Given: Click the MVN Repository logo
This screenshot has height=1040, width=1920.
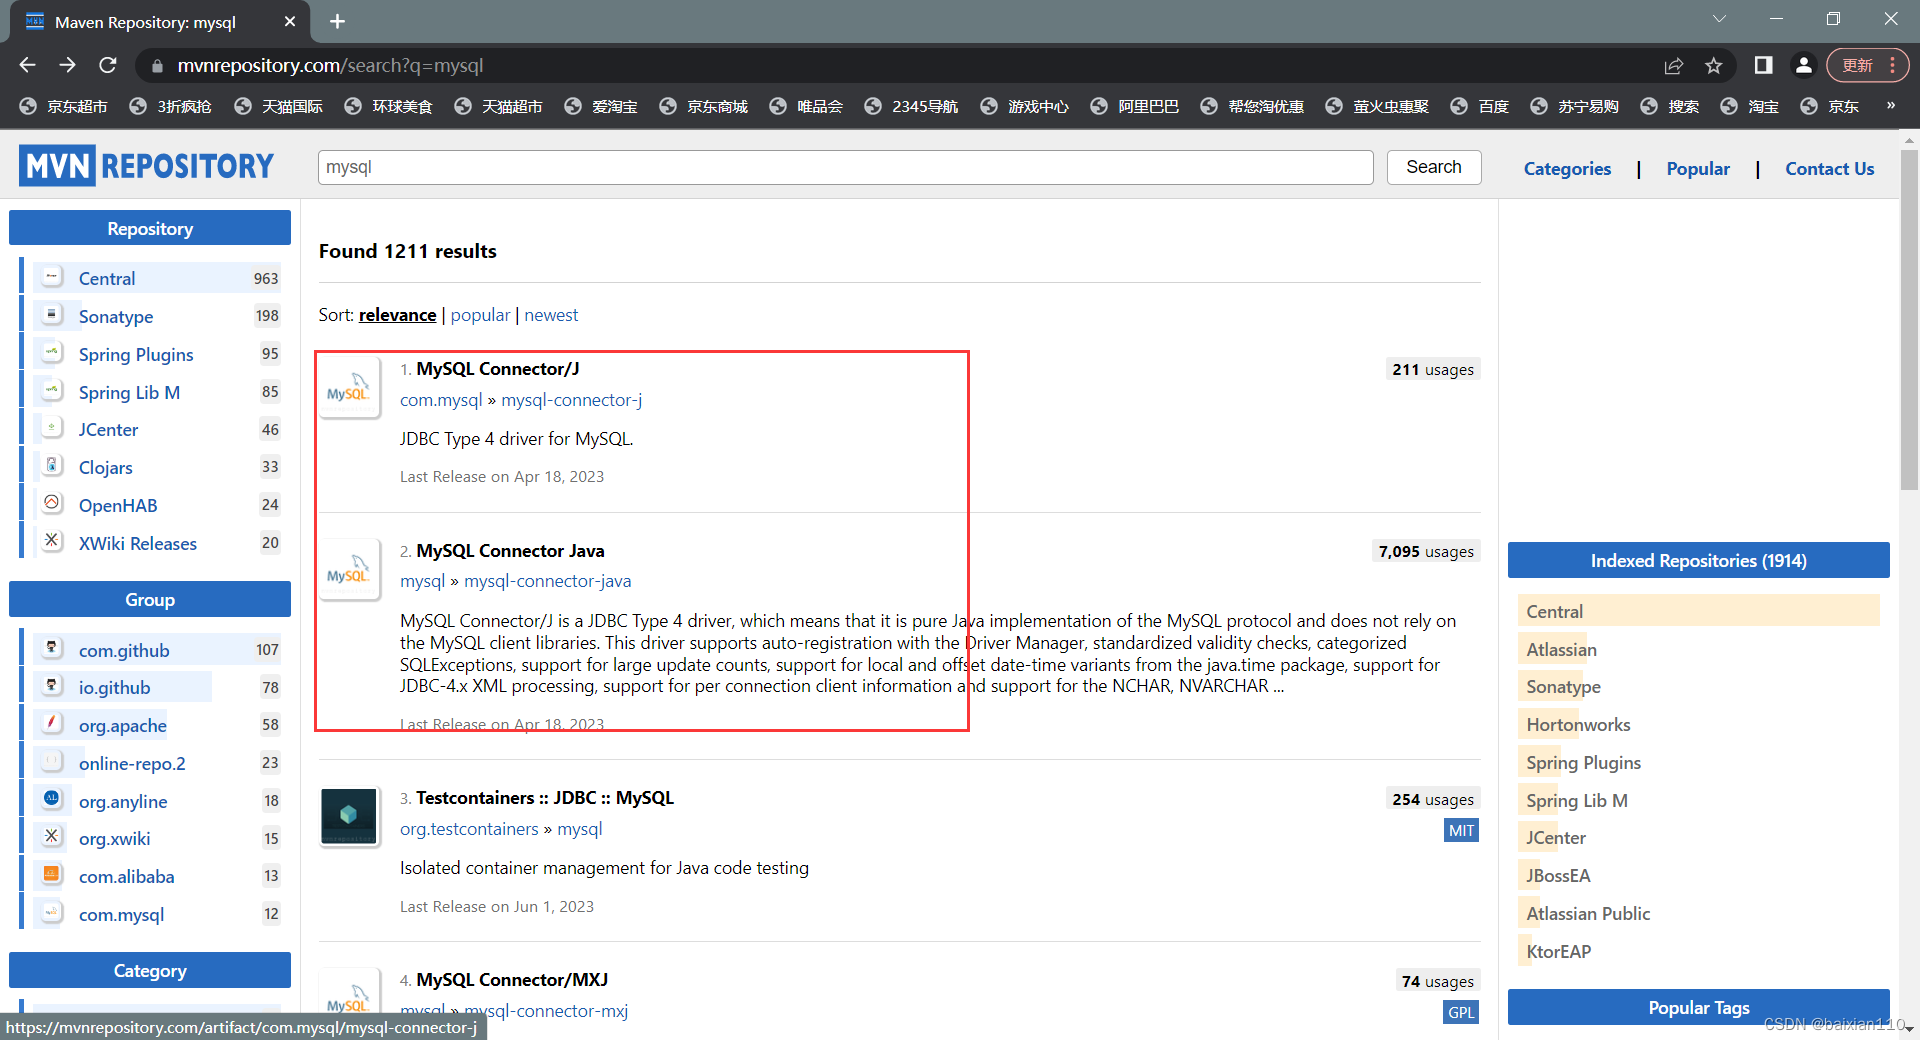Looking at the screenshot, I should pos(146,166).
